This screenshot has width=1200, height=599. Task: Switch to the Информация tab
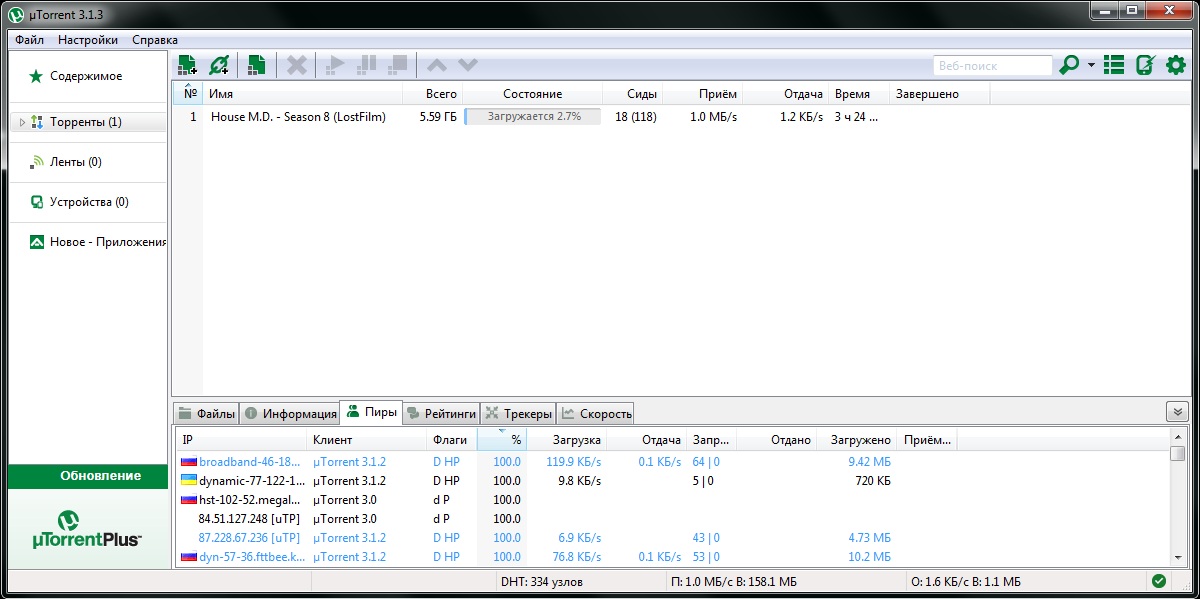[x=290, y=413]
